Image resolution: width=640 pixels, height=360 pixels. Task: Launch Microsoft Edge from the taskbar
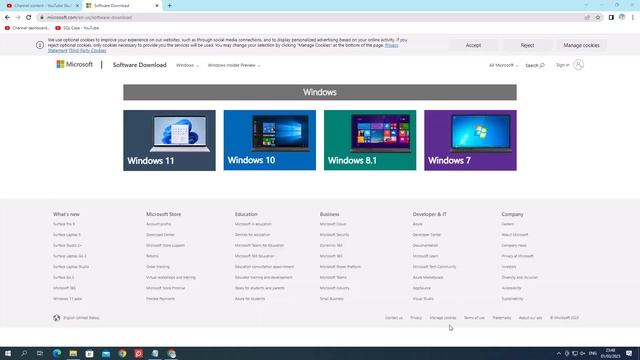tap(57, 353)
